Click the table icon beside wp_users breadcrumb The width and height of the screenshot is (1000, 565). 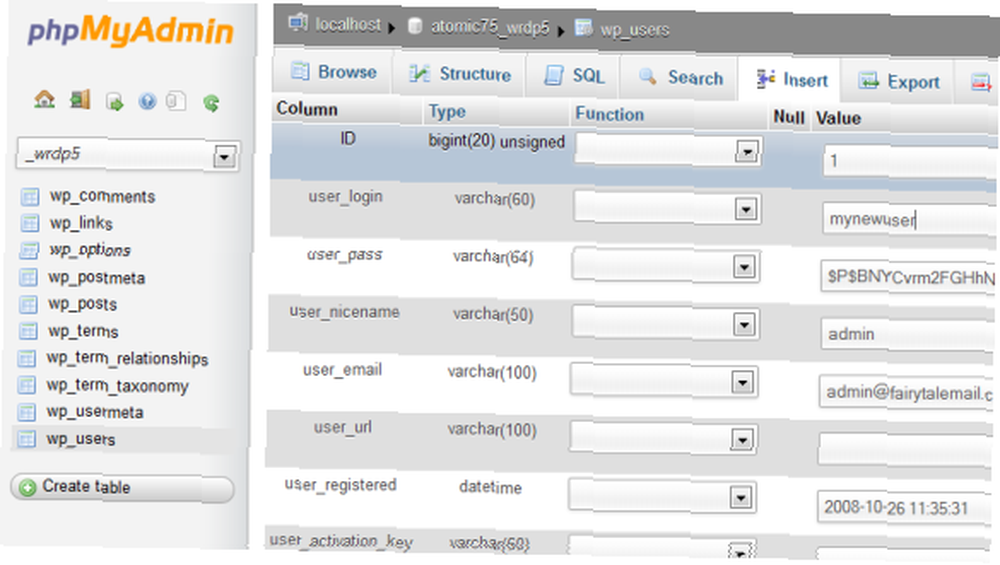coord(583,28)
